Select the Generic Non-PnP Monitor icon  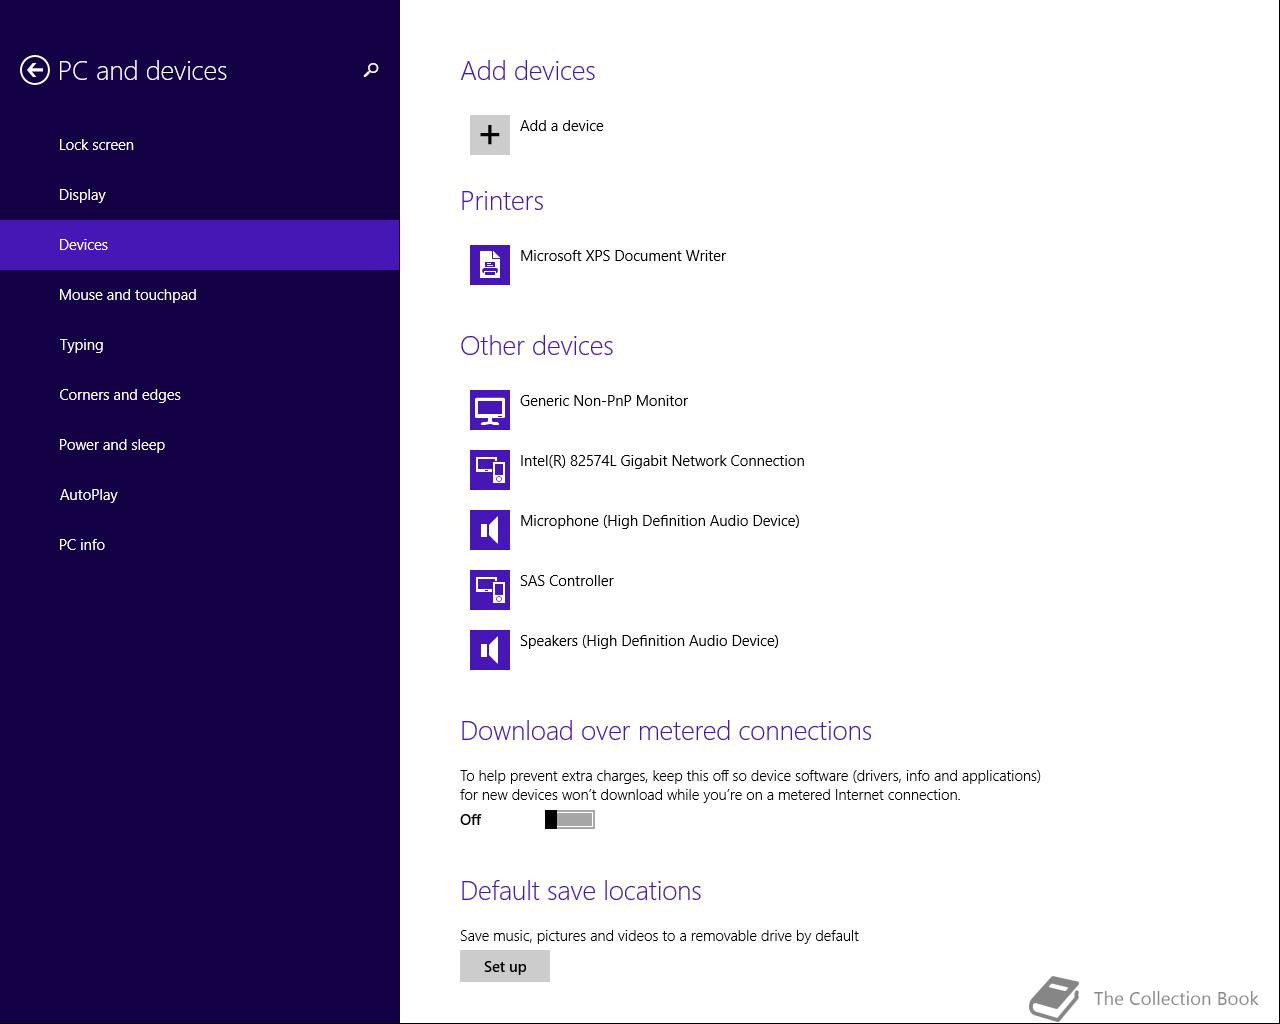[x=490, y=410]
